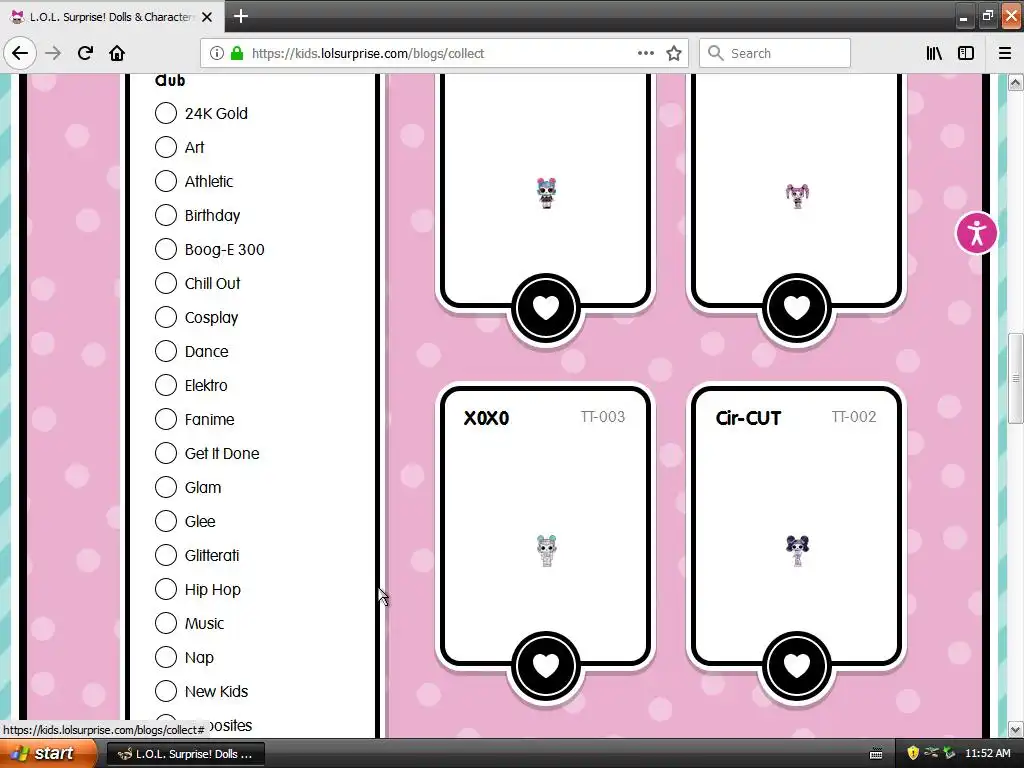Open the browser home page icon
The image size is (1024, 768).
[x=117, y=53]
